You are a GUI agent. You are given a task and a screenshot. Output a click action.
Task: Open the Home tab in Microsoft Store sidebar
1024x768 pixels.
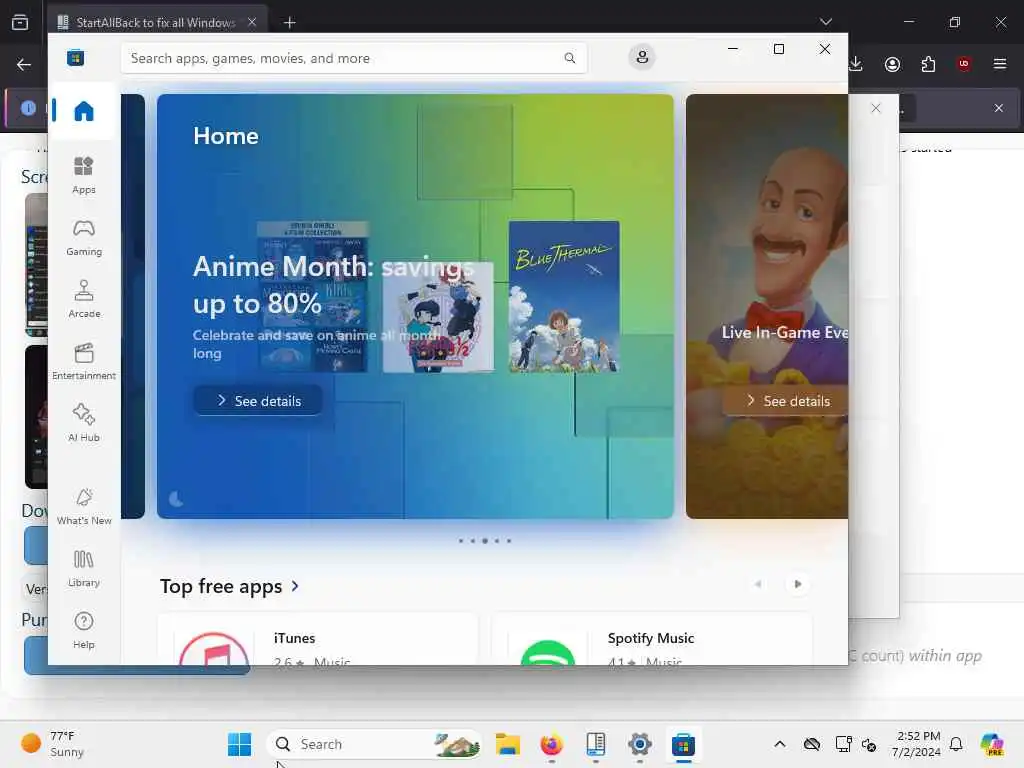[84, 111]
